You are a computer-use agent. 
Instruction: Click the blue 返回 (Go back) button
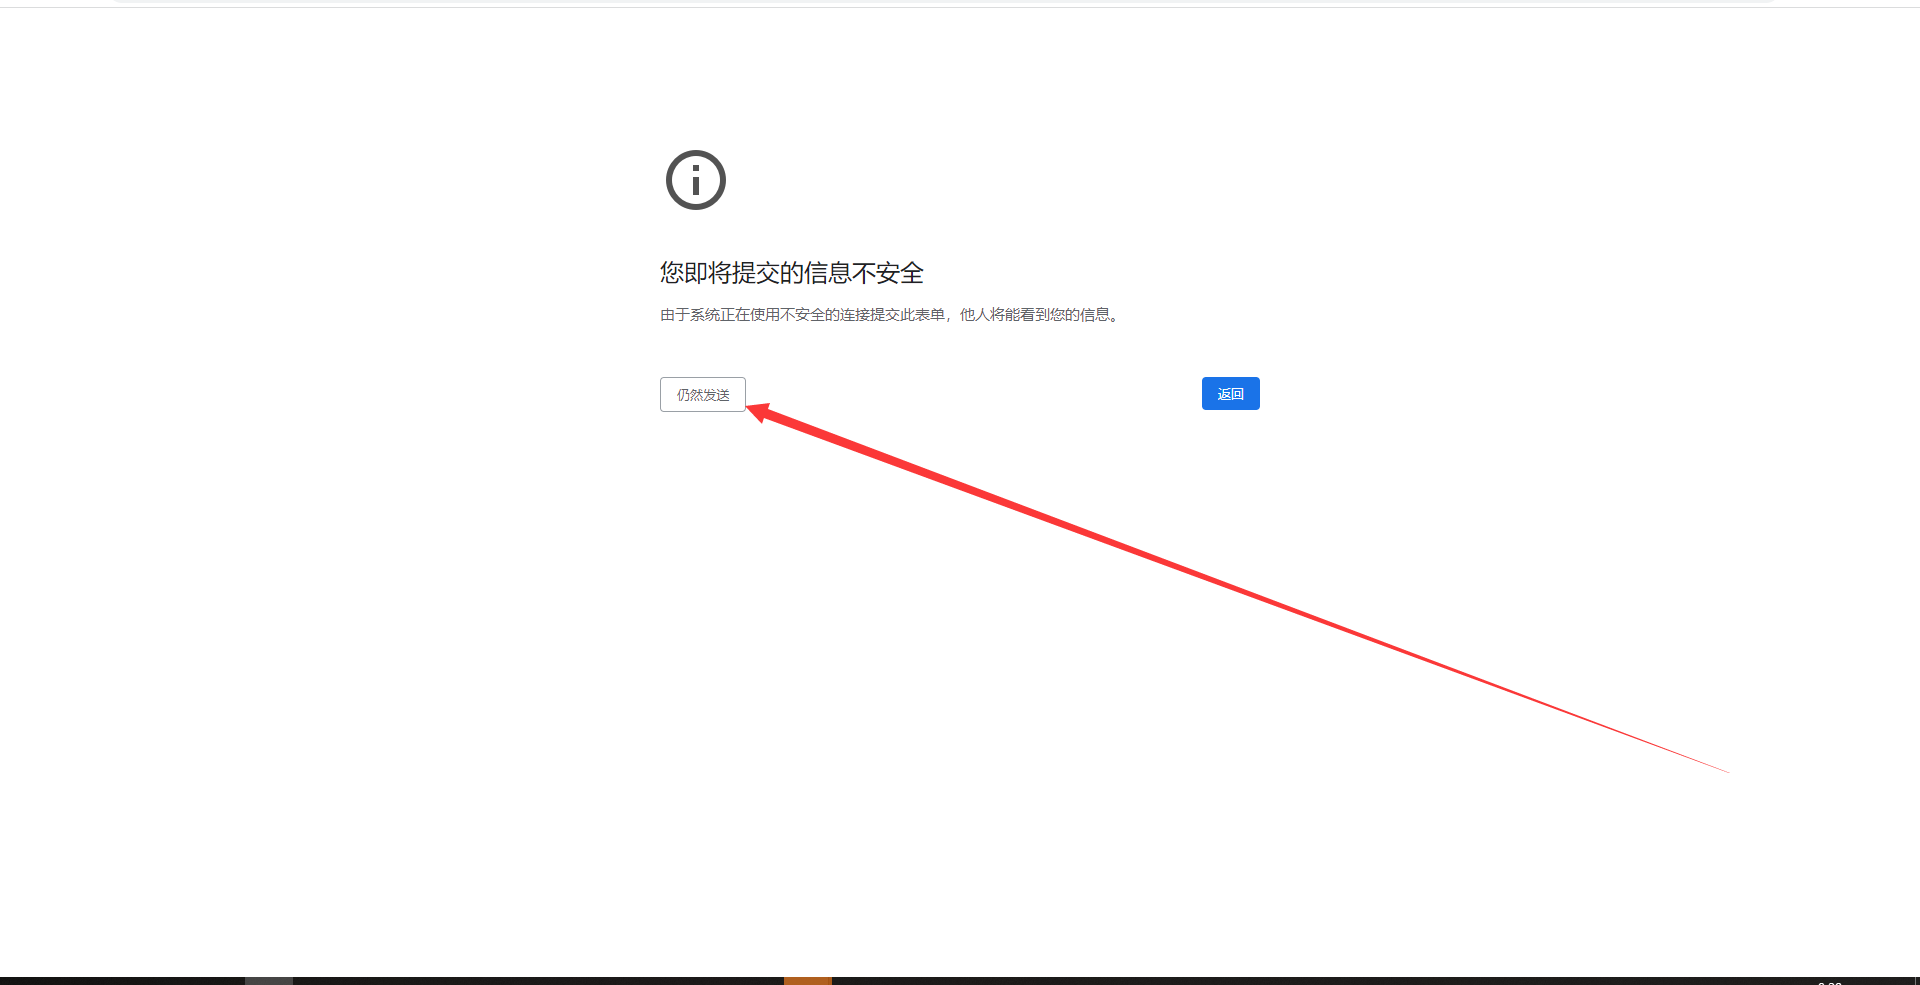click(x=1230, y=394)
